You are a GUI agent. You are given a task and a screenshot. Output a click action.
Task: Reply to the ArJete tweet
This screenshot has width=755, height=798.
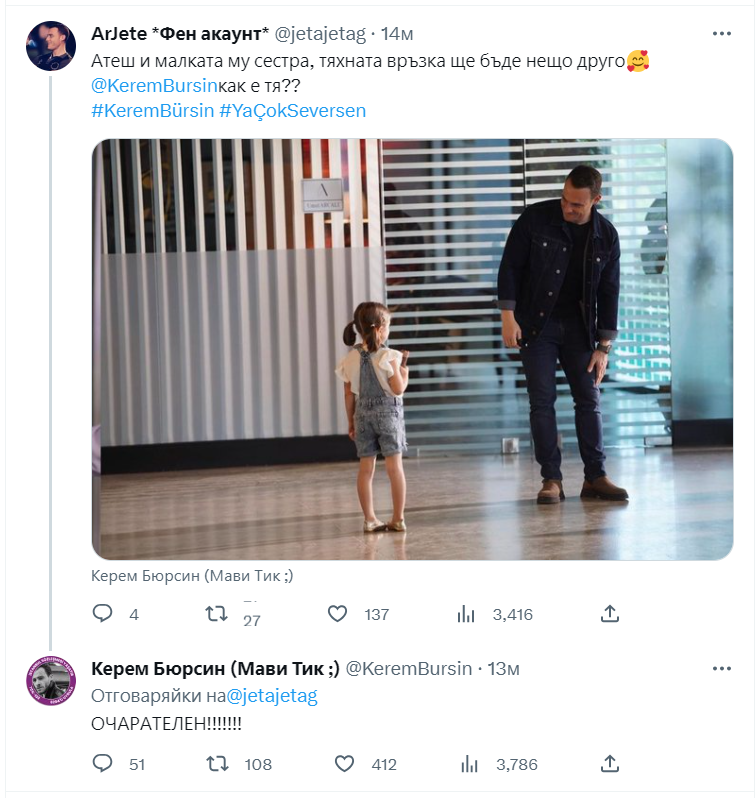click(x=103, y=614)
